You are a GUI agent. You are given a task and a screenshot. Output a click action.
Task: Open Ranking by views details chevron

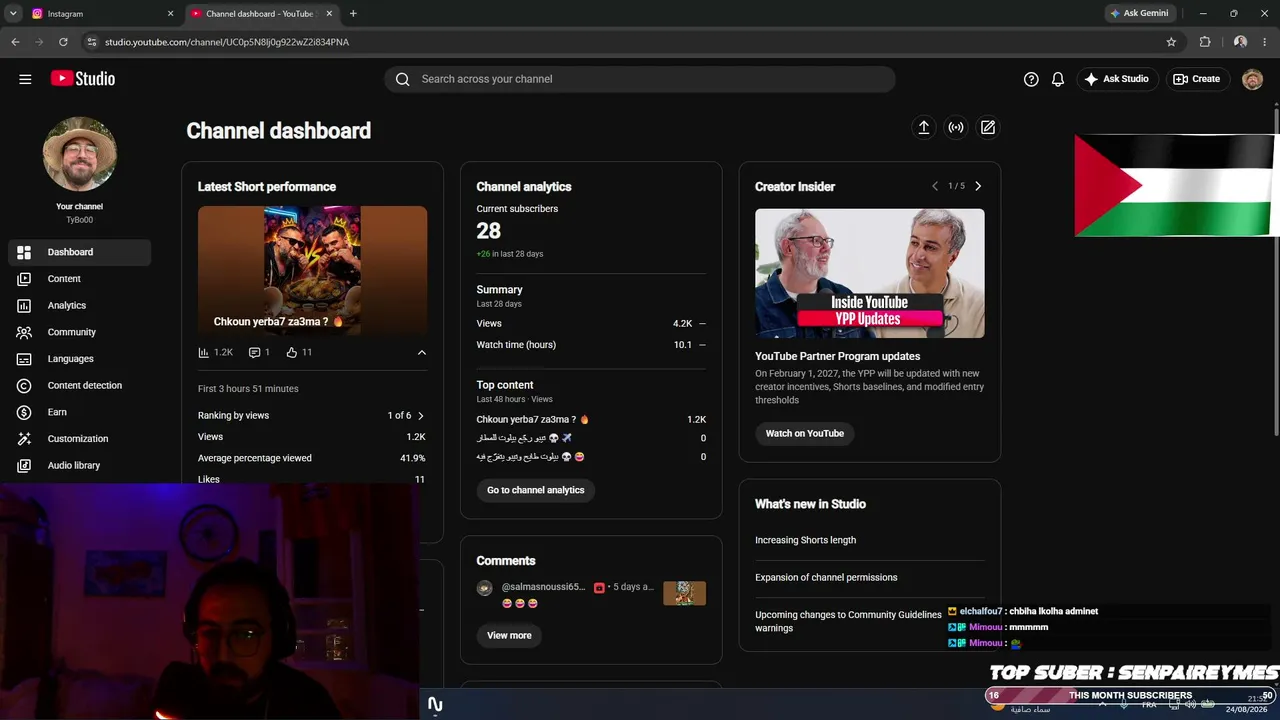[x=420, y=416]
